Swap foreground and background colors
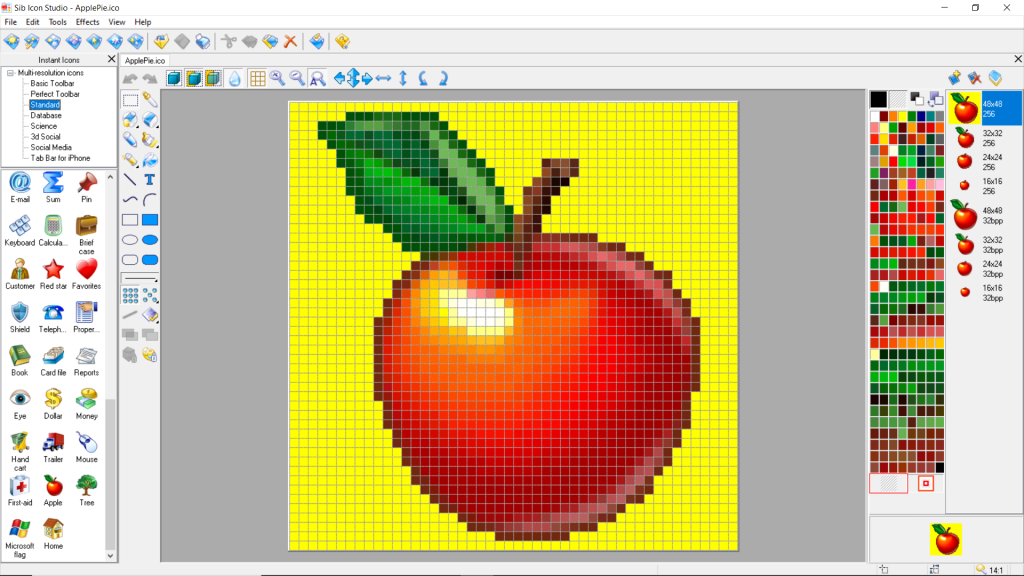 coord(935,99)
